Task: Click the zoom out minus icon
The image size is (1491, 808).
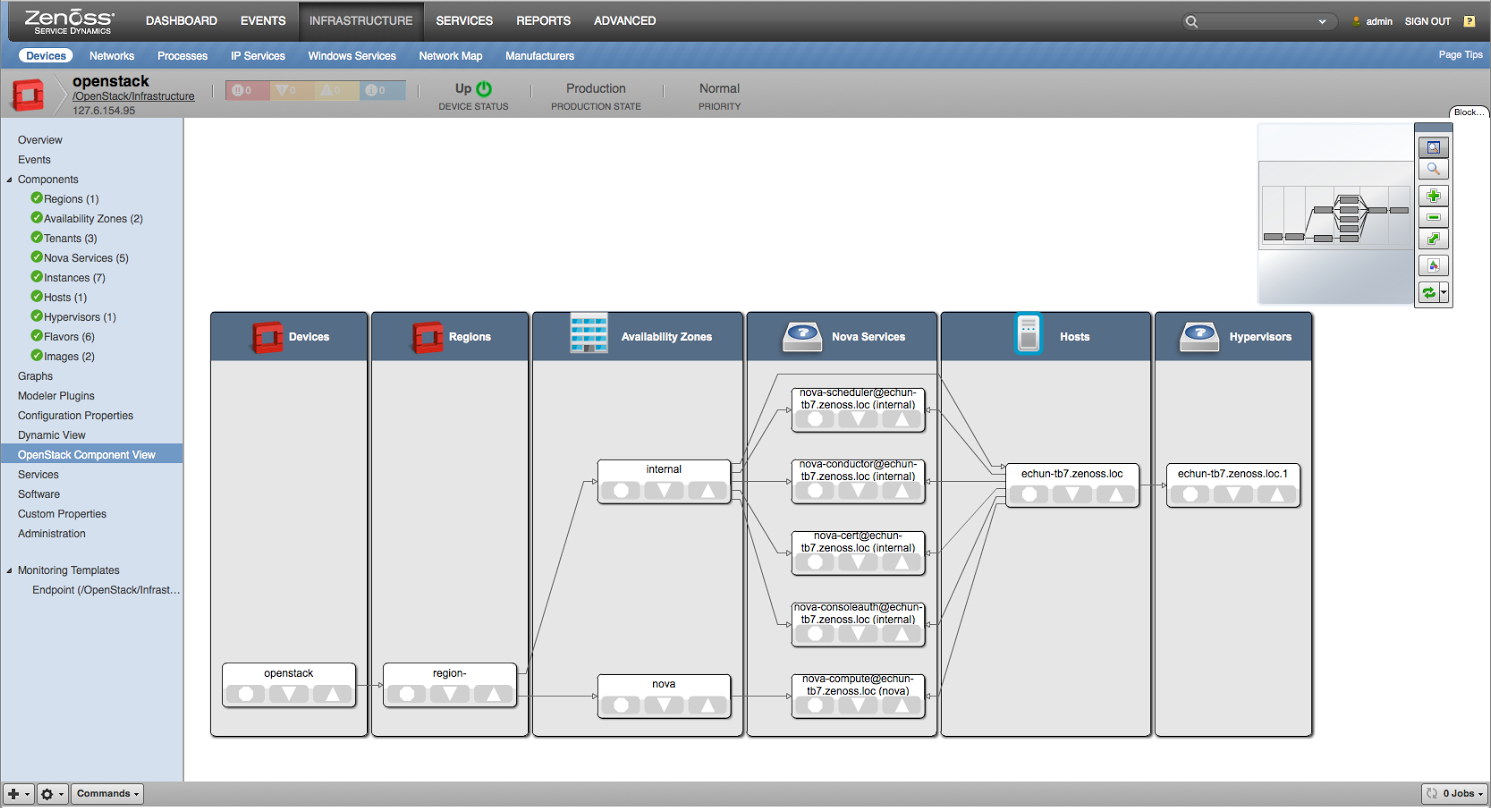Action: pyautogui.click(x=1433, y=217)
